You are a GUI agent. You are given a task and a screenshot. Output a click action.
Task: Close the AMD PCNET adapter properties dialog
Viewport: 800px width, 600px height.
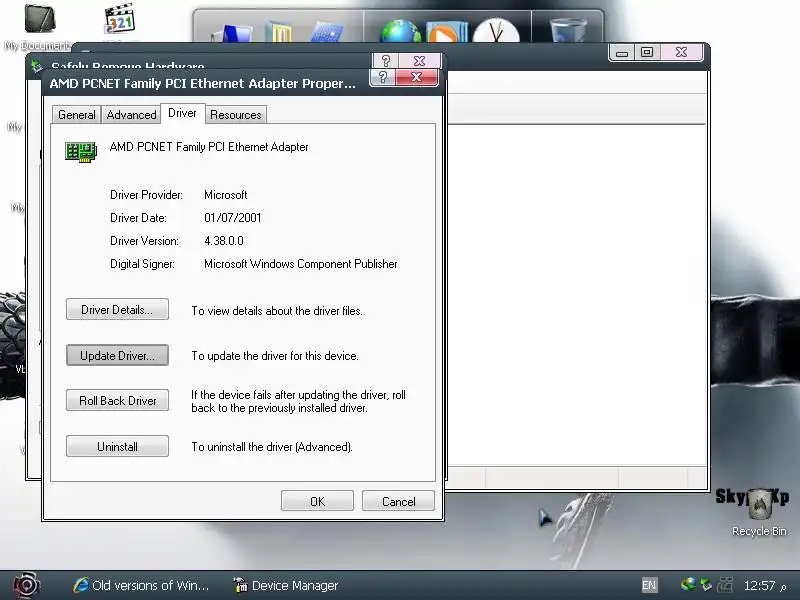[416, 77]
